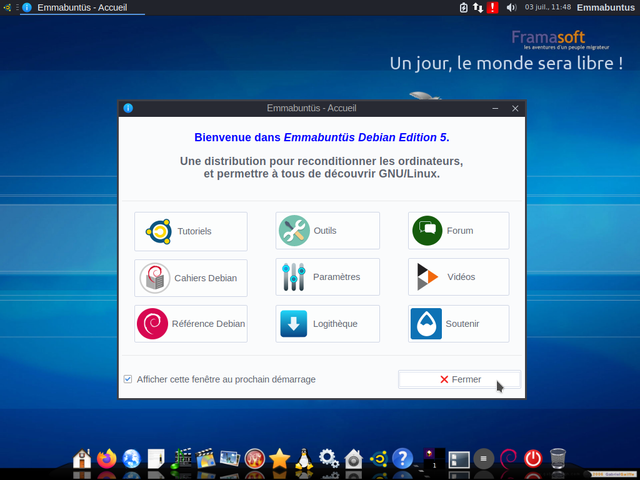Open the gears settings icon in dock
The height and width of the screenshot is (480, 640).
[329, 459]
